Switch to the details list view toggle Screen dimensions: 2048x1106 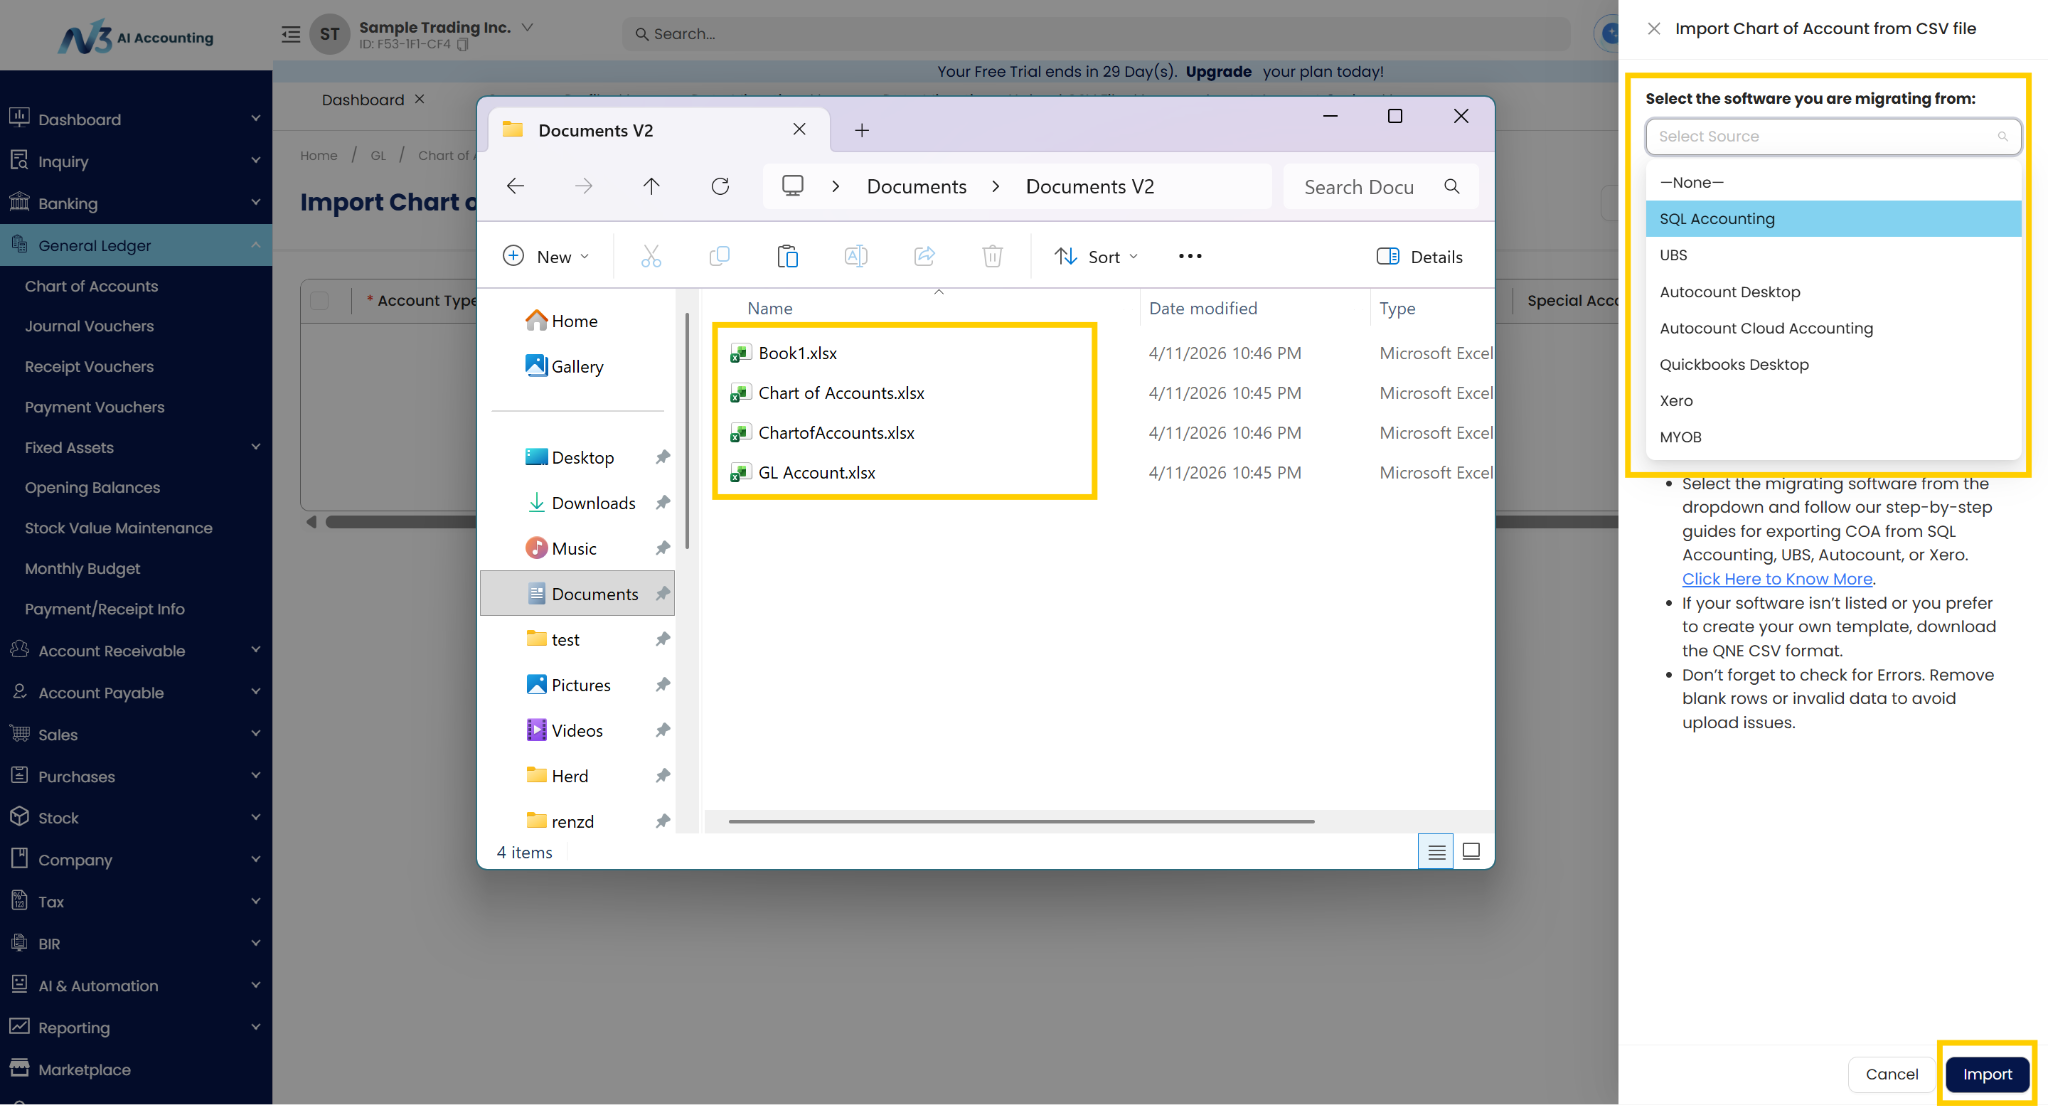(1436, 851)
